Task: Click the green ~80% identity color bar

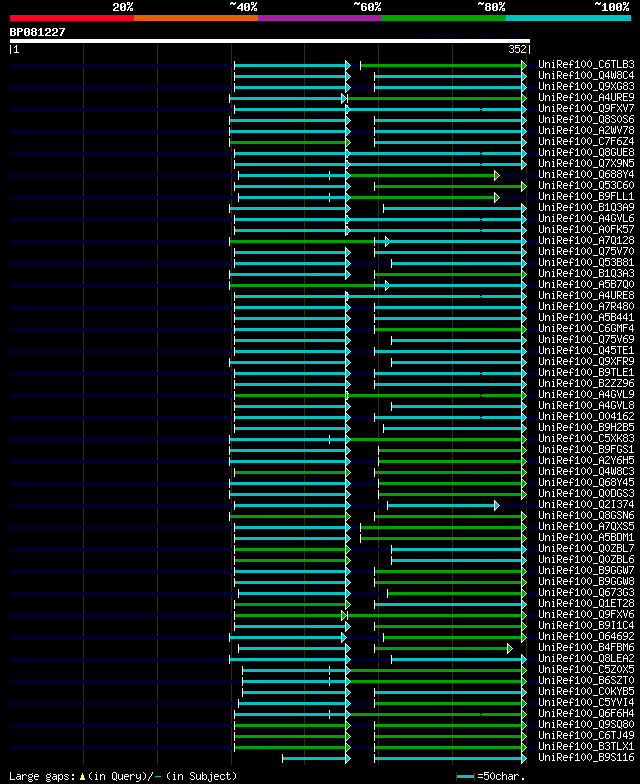Action: pos(444,18)
